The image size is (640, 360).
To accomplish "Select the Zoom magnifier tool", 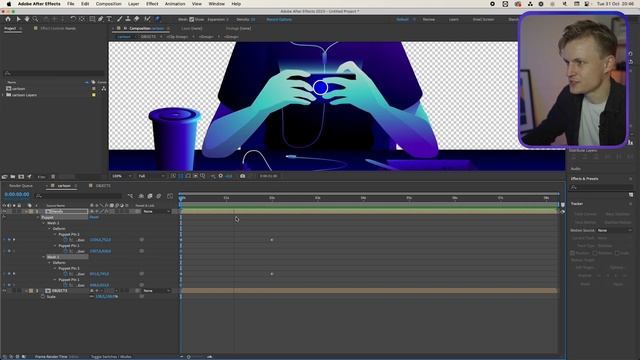I will [36, 19].
